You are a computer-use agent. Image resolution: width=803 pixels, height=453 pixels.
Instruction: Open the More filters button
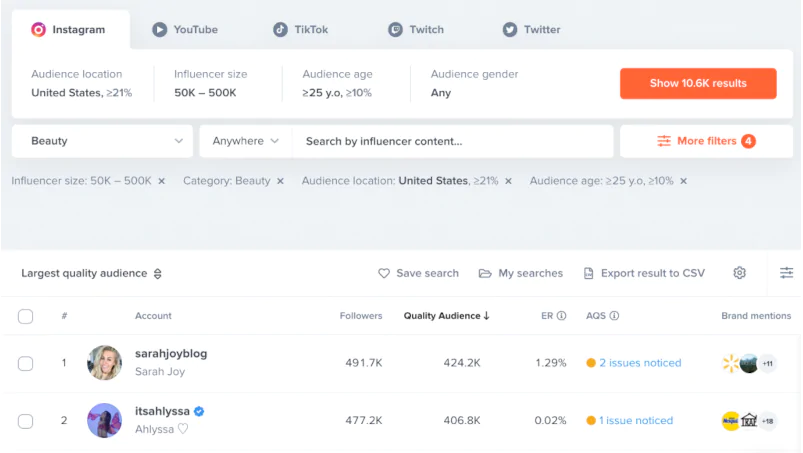[706, 141]
